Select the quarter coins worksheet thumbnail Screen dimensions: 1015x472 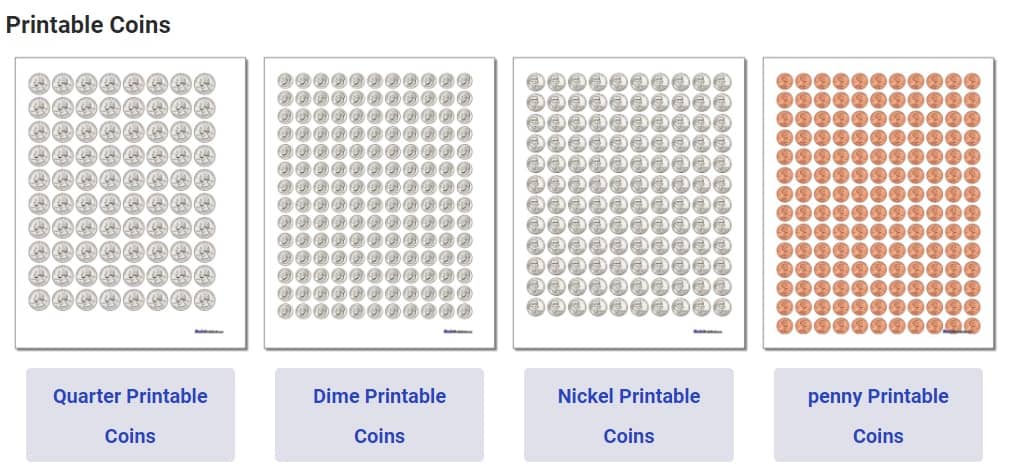tap(131, 203)
